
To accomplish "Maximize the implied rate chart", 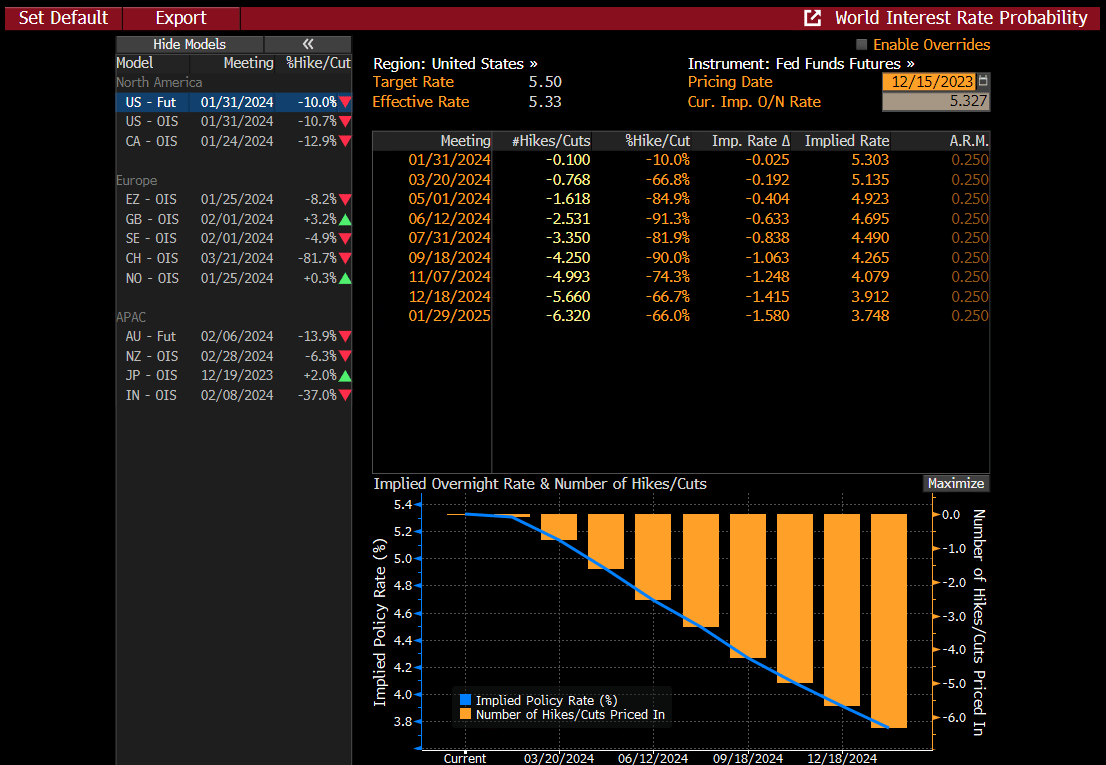I will tap(955, 483).
